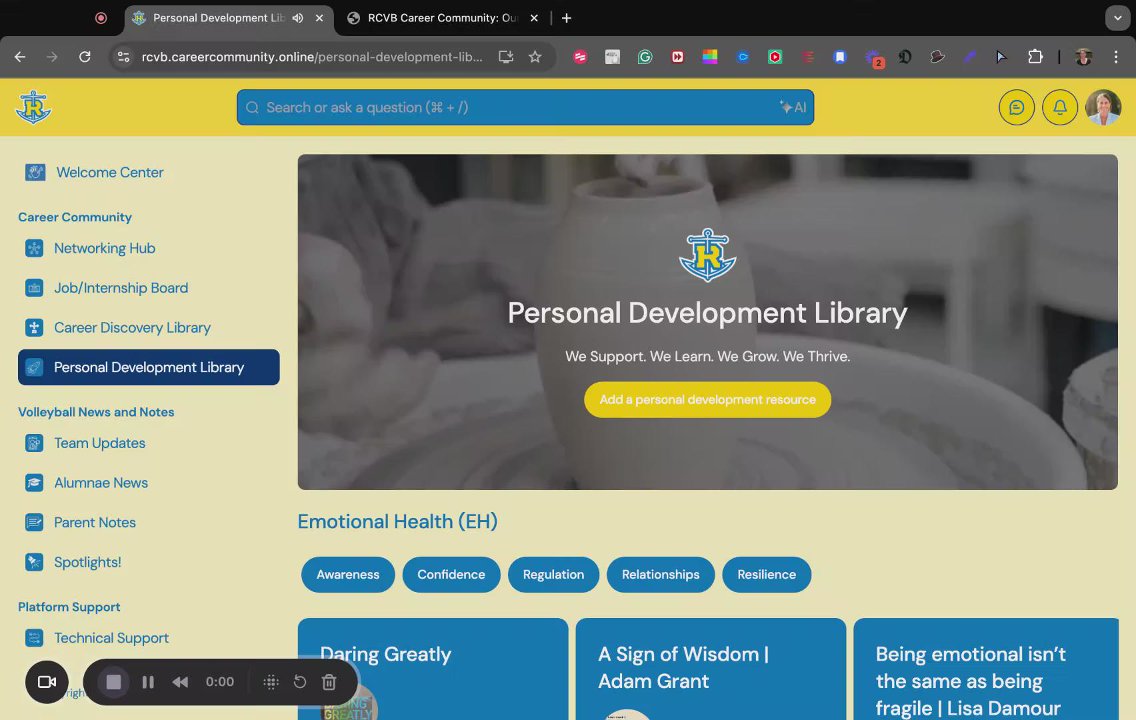The height and width of the screenshot is (720, 1136).
Task: Open the Daring Greatly resource card
Action: click(433, 669)
